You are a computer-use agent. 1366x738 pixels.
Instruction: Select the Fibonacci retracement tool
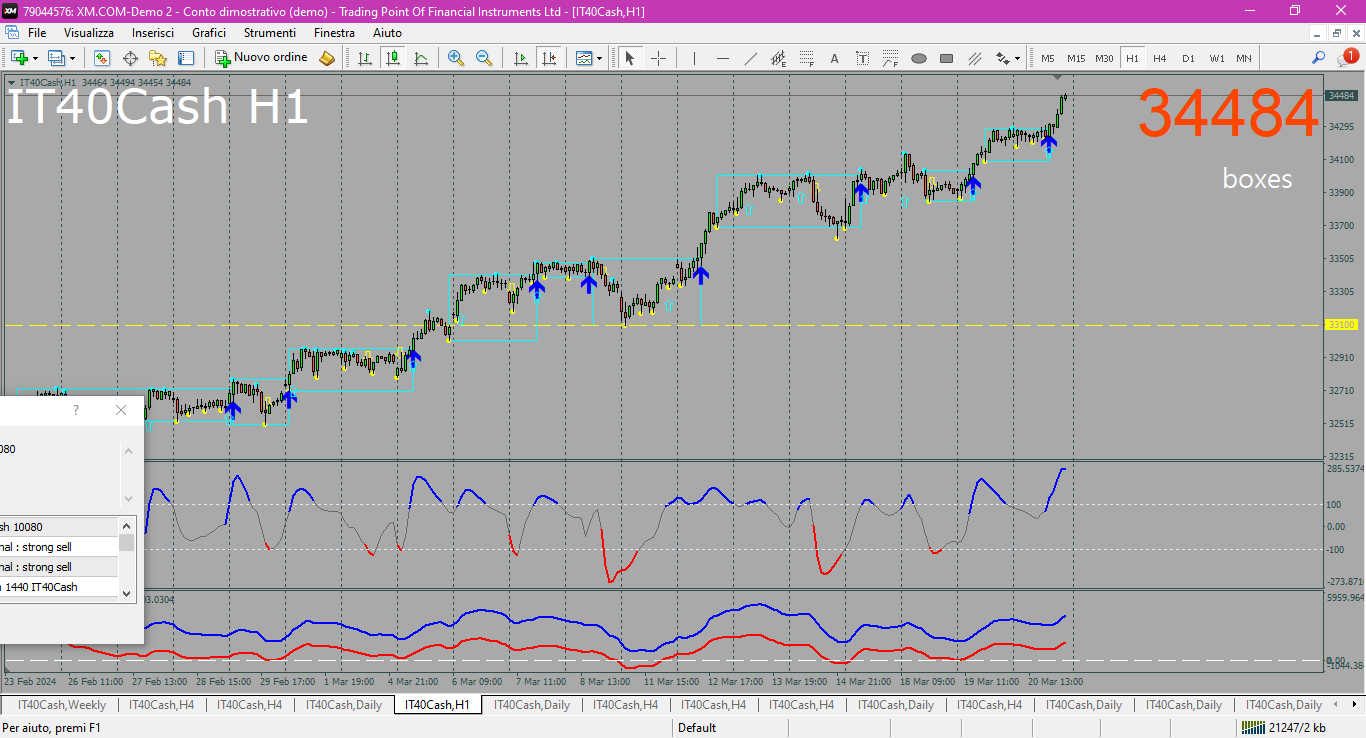click(x=806, y=58)
